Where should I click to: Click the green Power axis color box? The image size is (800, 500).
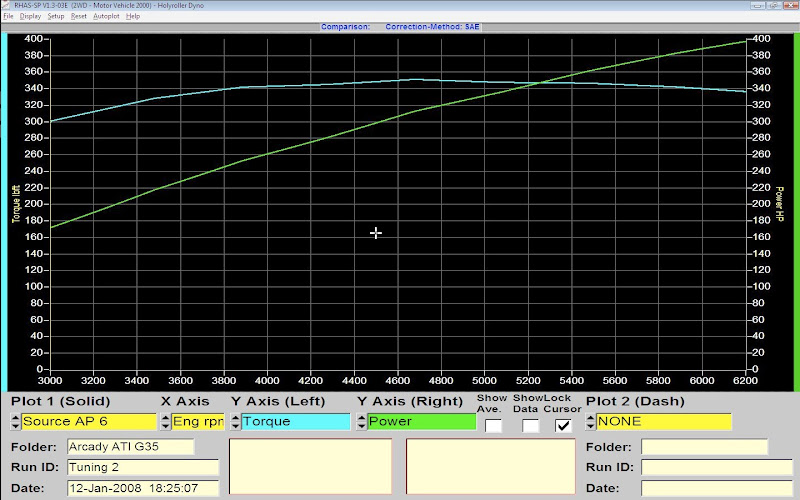(x=421, y=421)
